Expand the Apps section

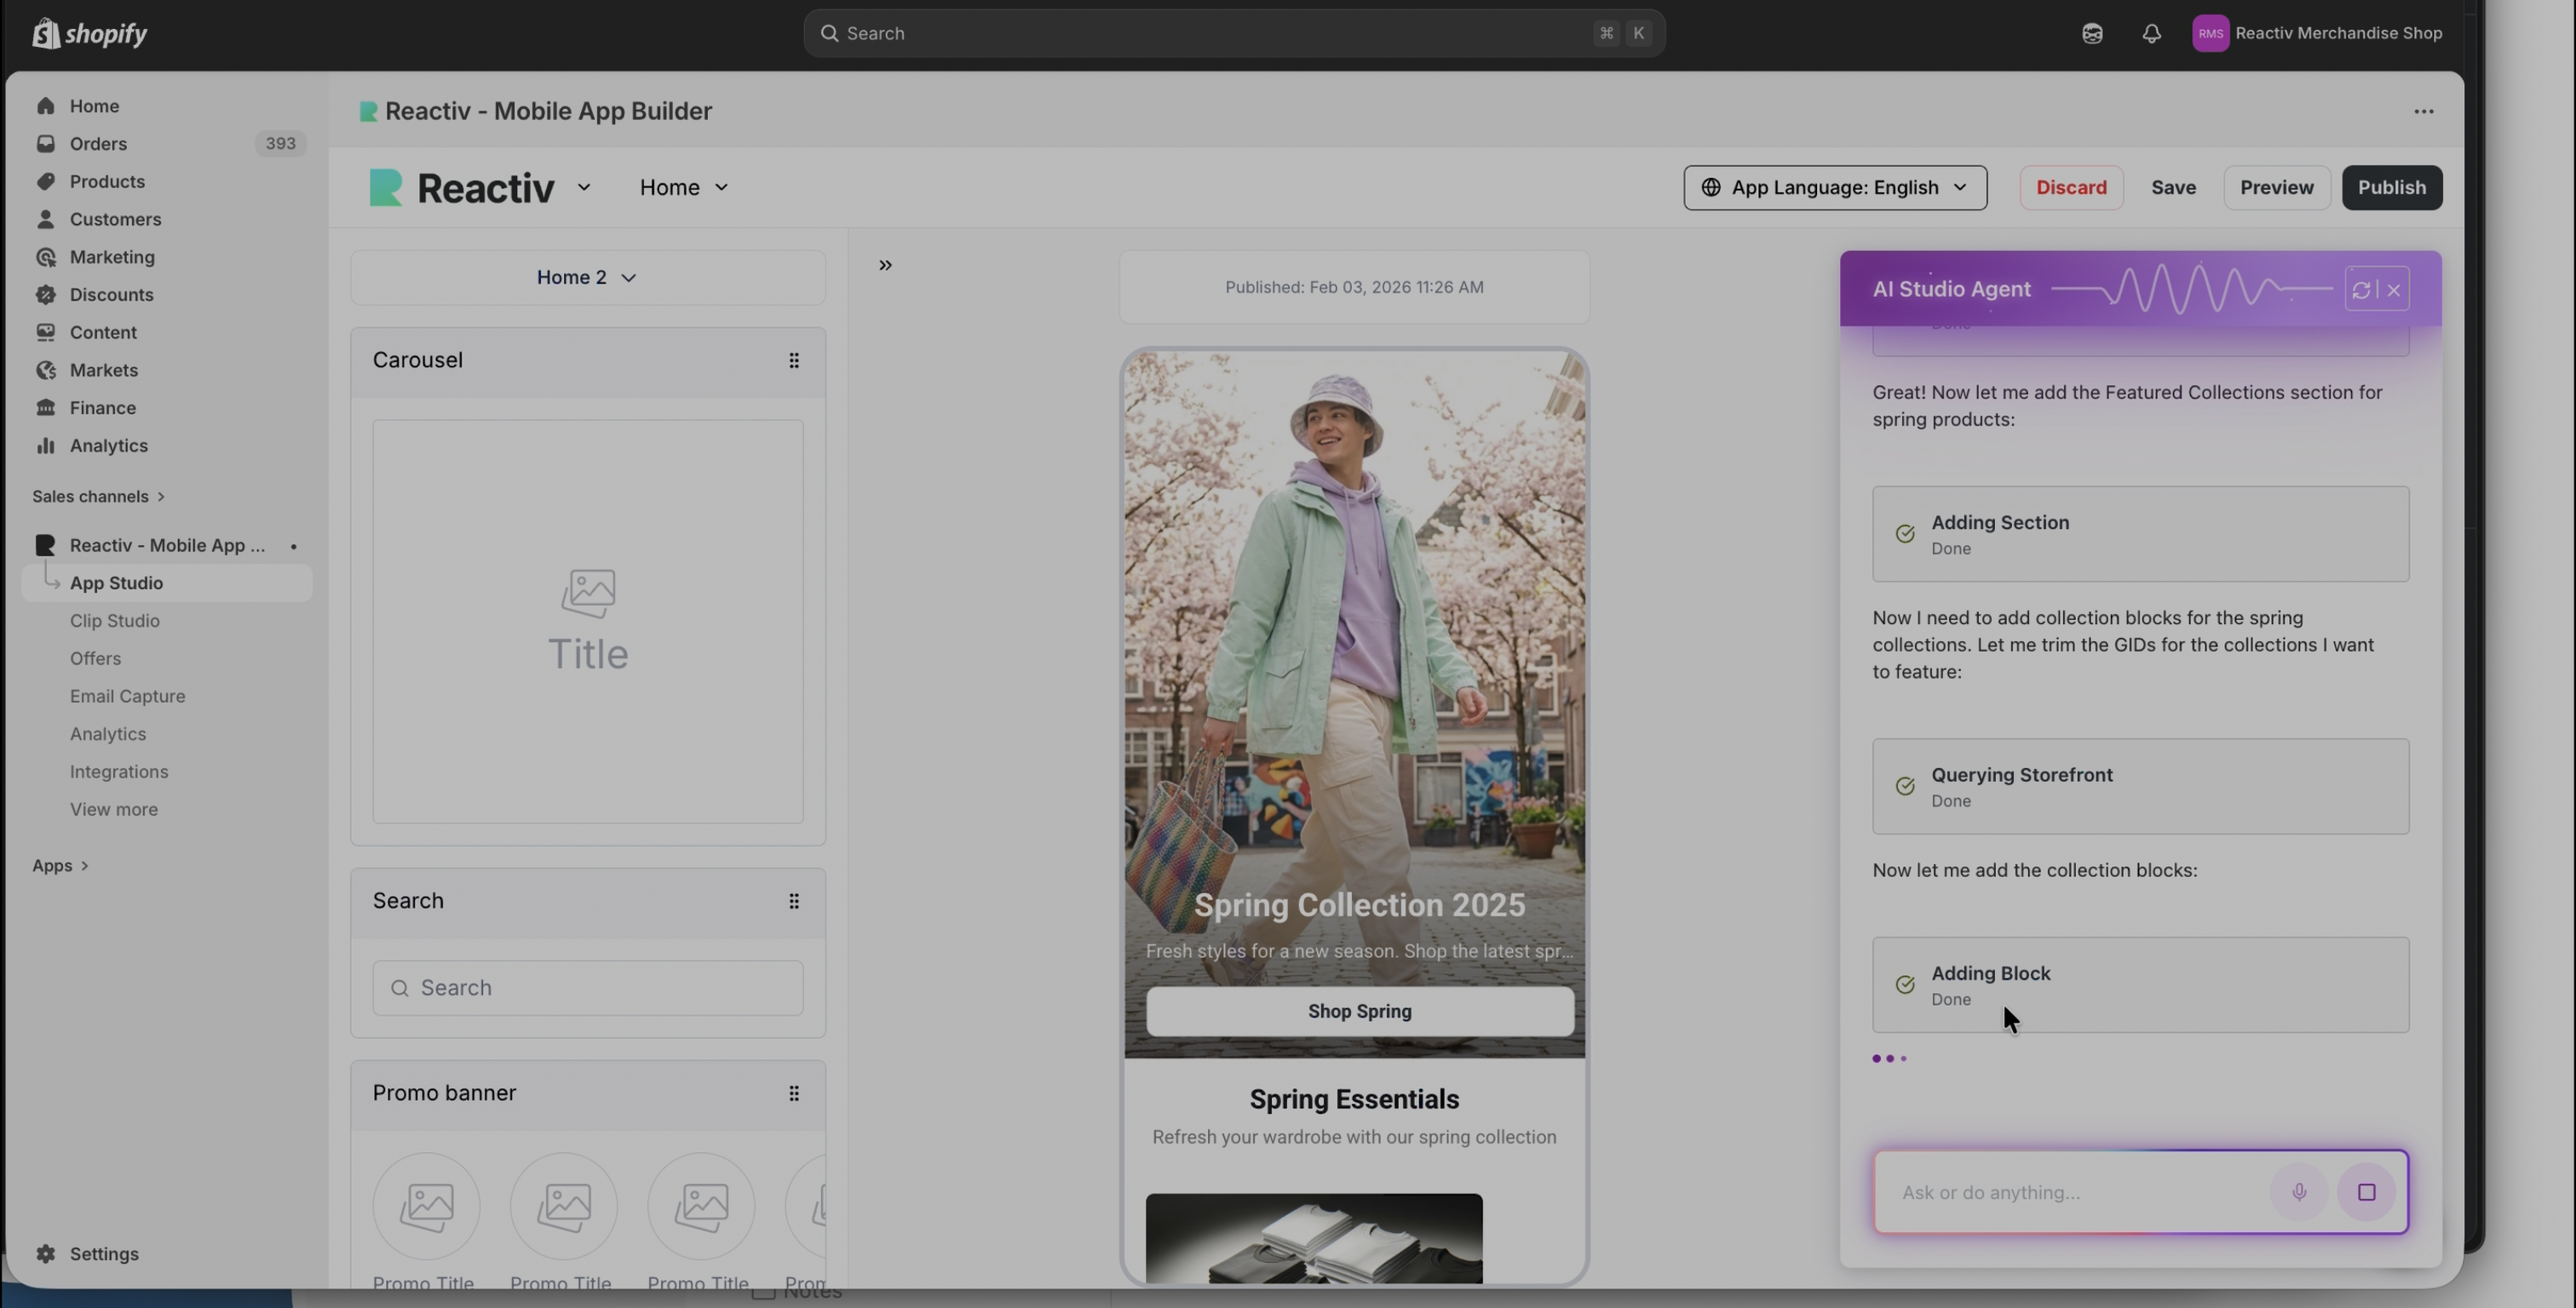[x=60, y=866]
